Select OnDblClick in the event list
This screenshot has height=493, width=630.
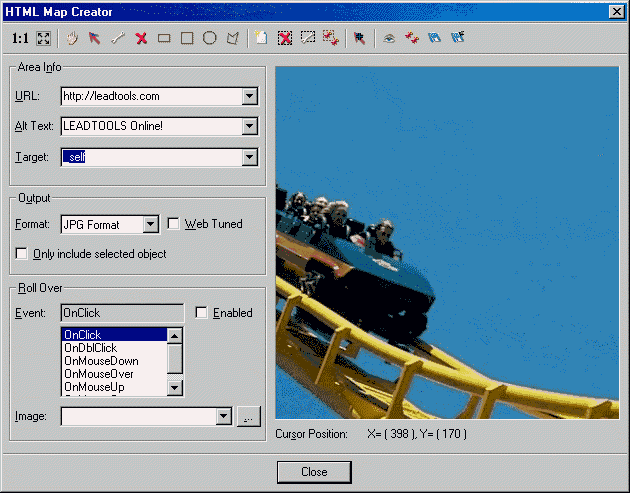[x=115, y=348]
